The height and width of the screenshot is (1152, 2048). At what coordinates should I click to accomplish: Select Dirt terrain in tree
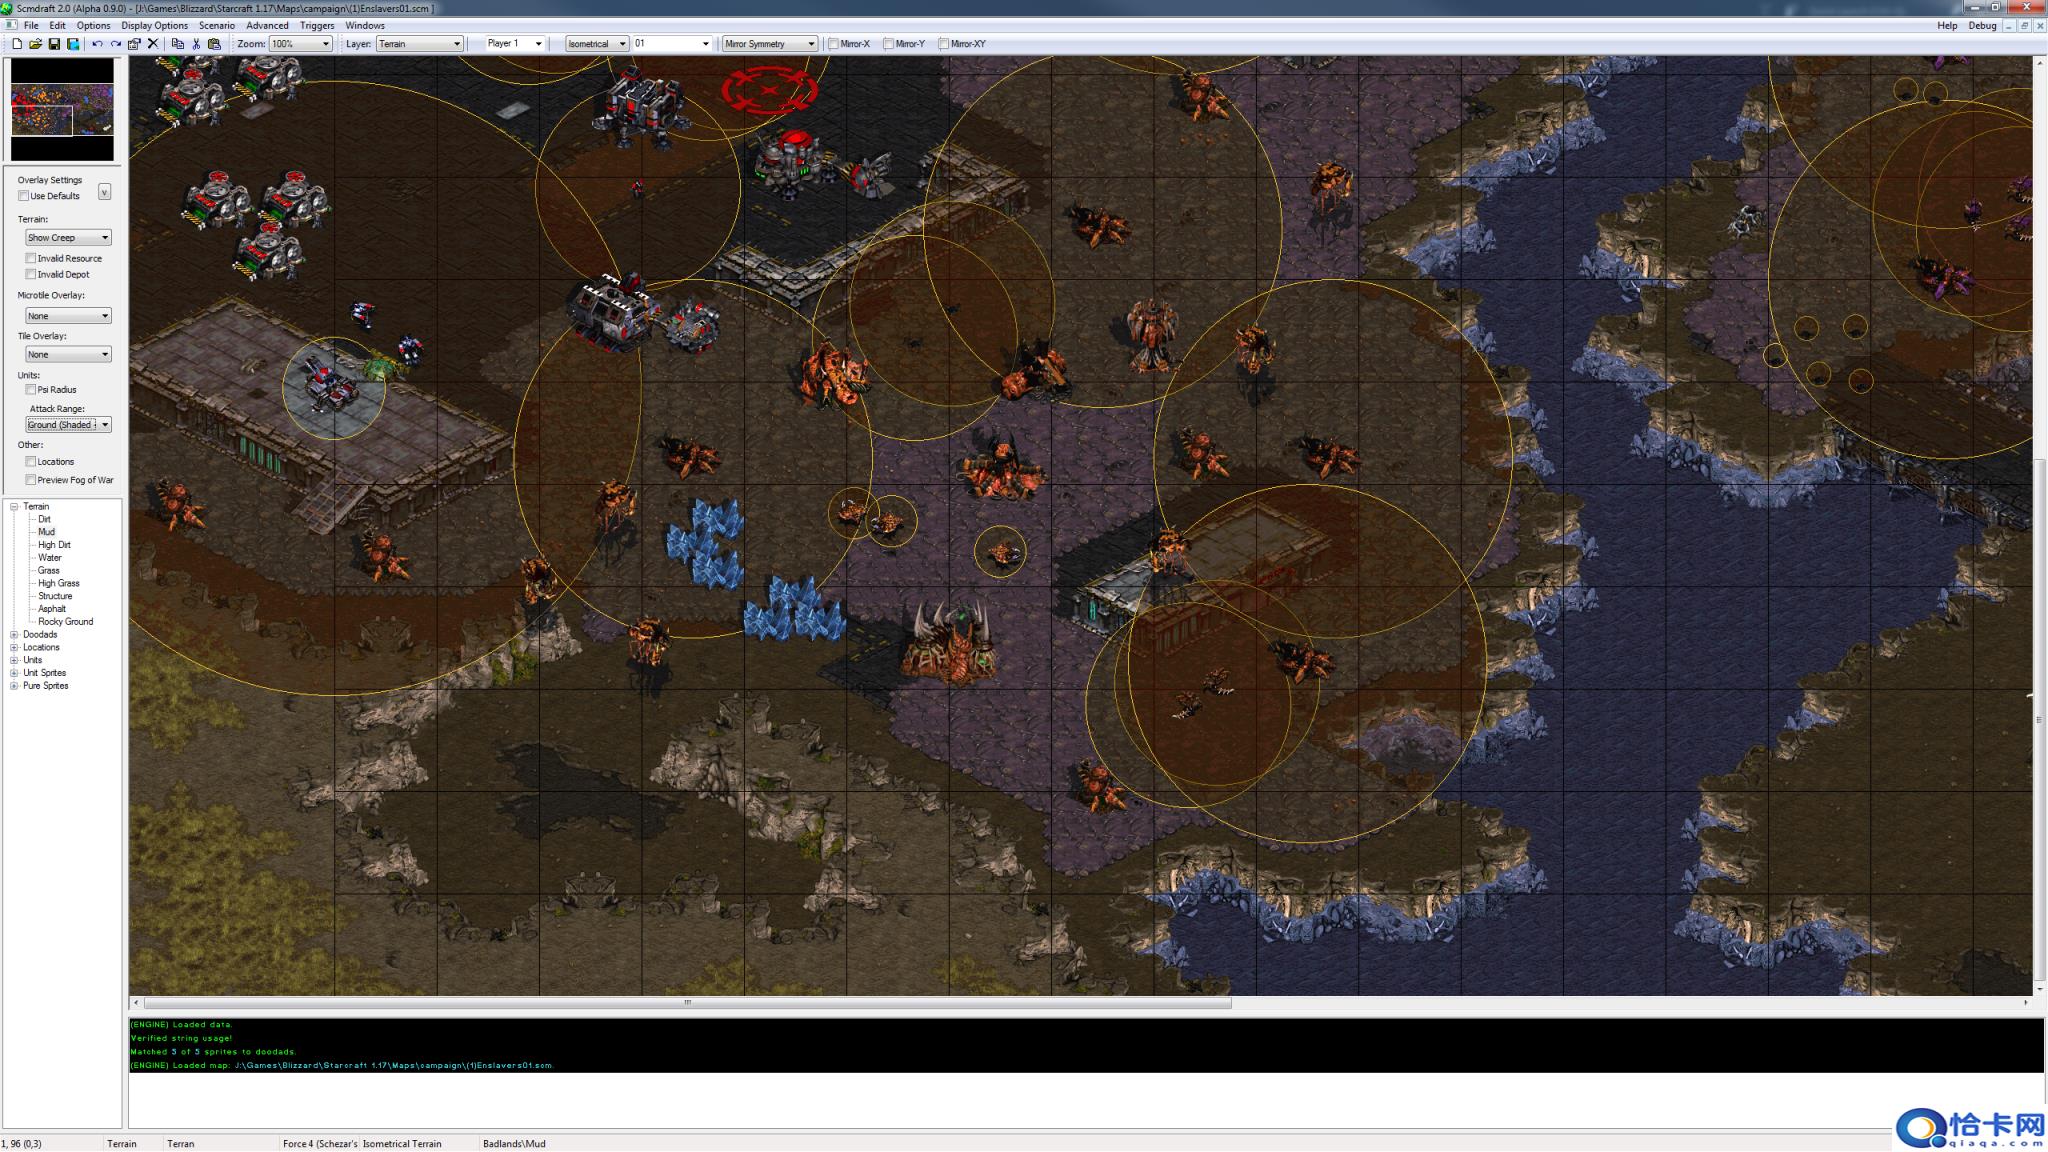44,520
